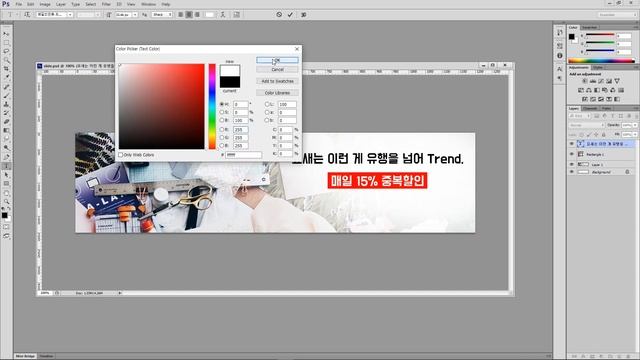Open the Image menu
The image size is (640, 360).
pos(45,4)
